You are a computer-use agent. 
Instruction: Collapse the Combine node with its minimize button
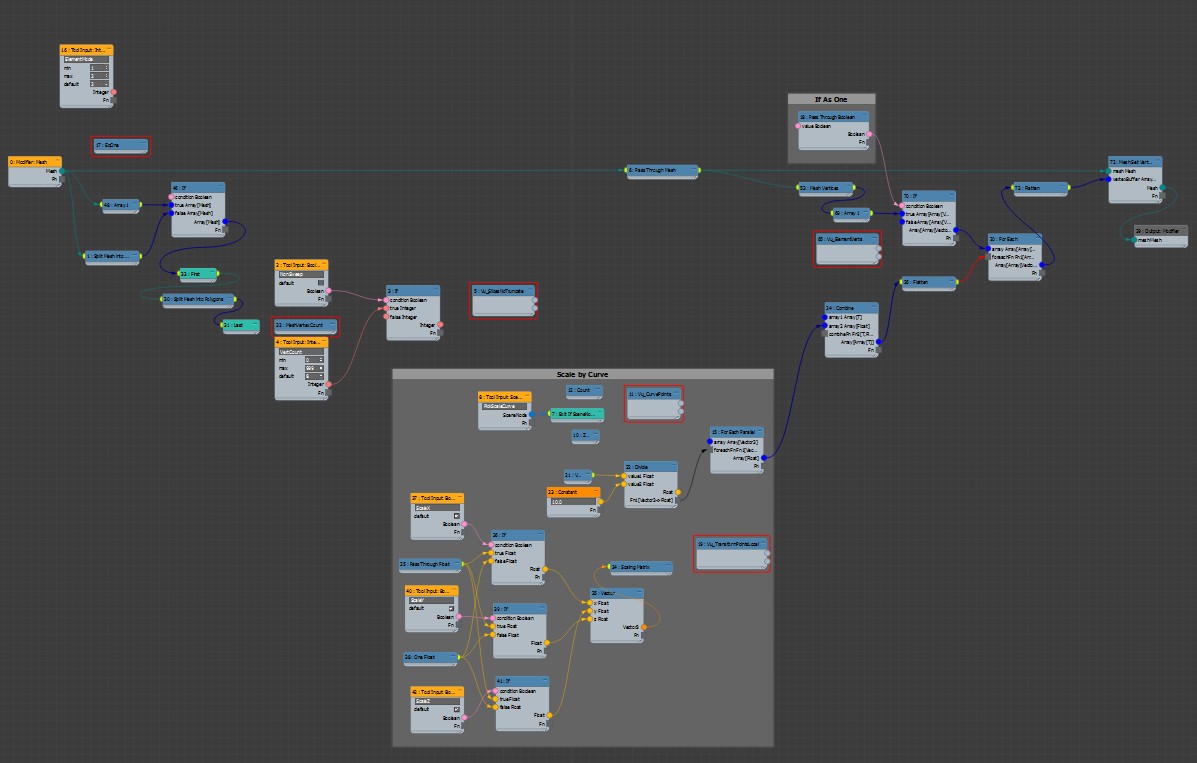(x=876, y=308)
